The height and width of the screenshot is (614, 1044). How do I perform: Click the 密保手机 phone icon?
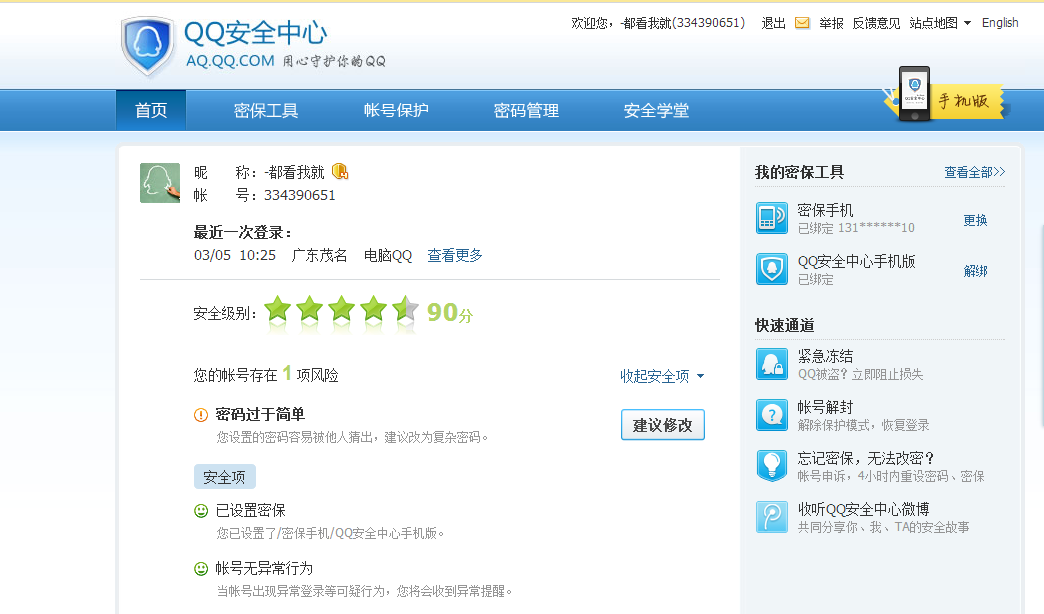[772, 218]
